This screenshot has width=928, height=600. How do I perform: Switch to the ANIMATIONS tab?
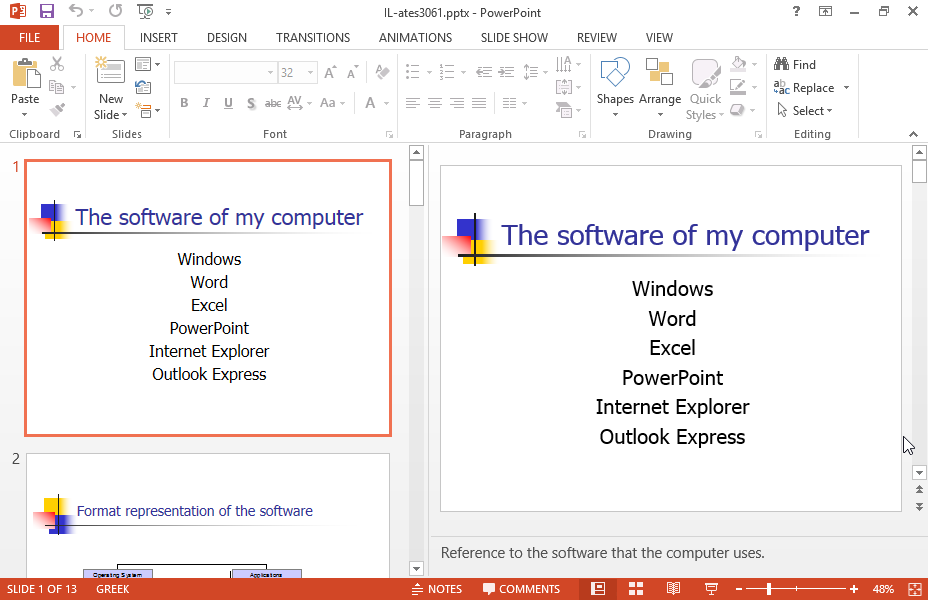415,38
